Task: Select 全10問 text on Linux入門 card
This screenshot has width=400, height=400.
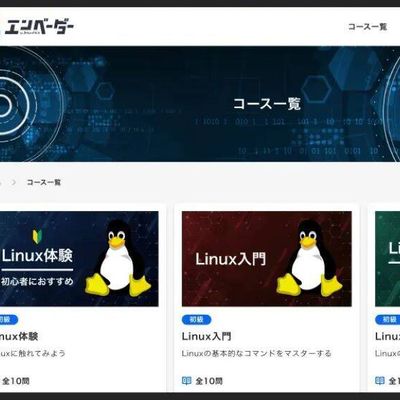Action: [x=209, y=381]
